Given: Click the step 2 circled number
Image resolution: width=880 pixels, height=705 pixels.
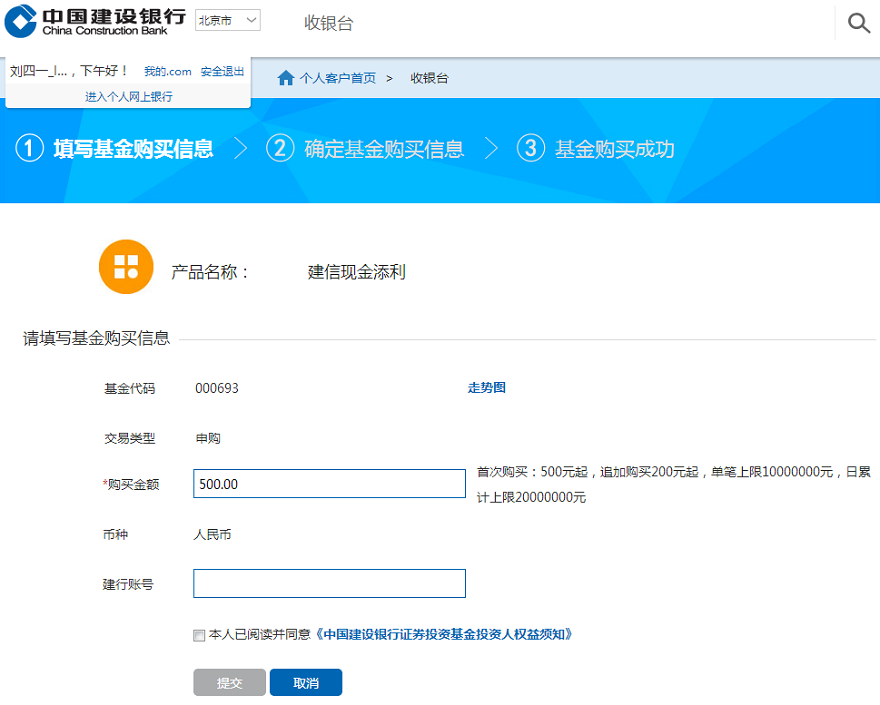Looking at the screenshot, I should (x=280, y=149).
